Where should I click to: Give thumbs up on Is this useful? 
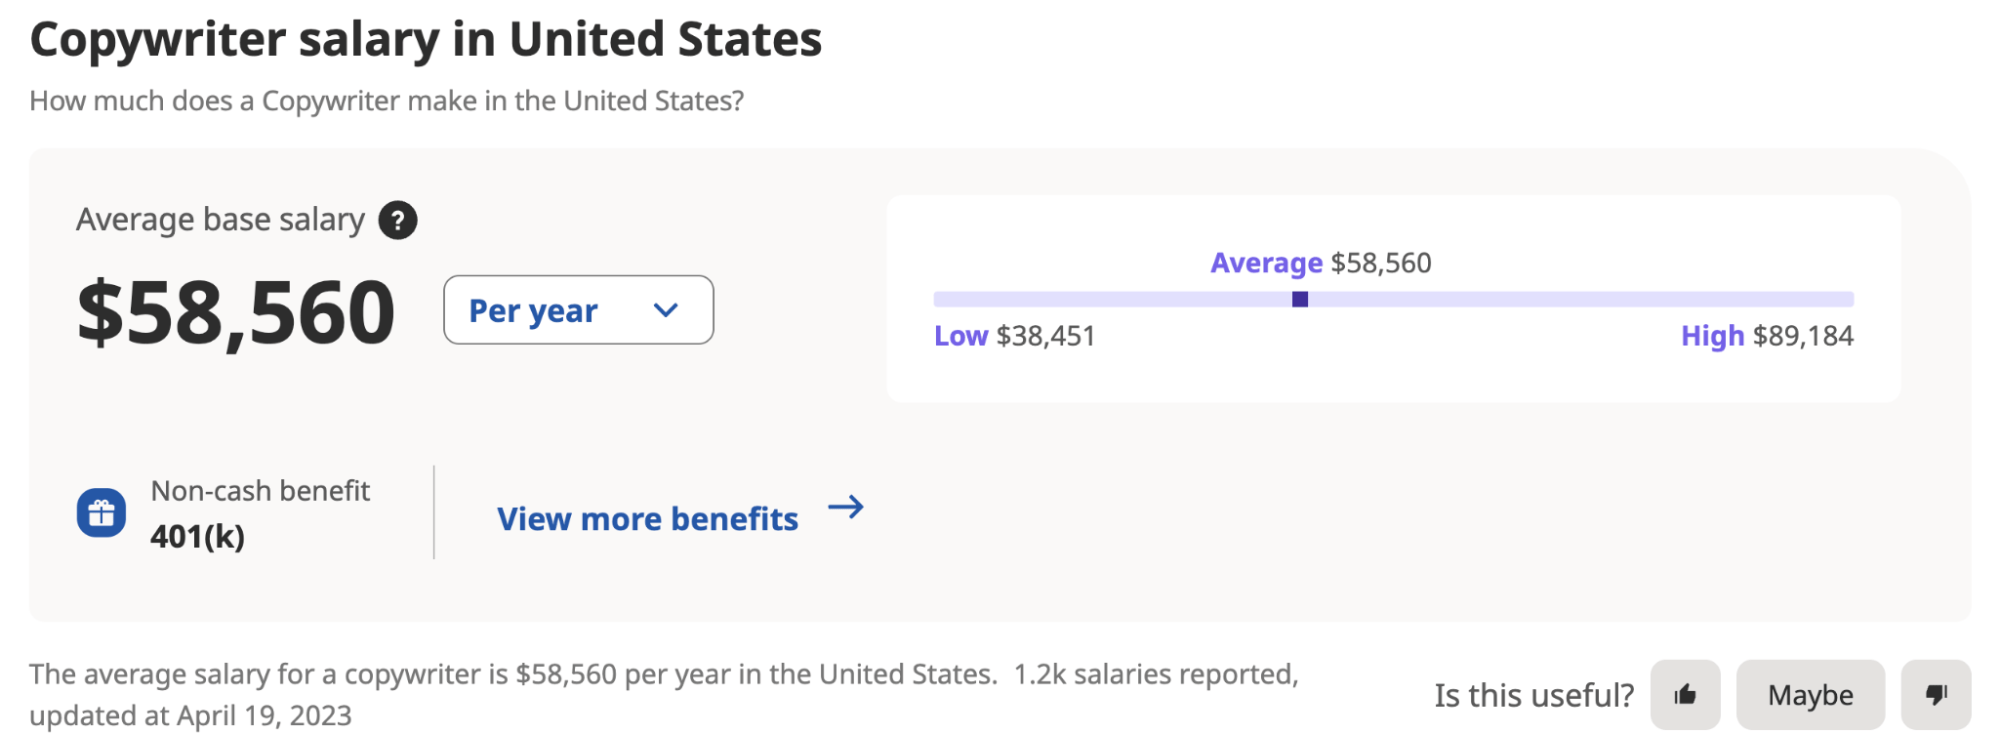[1686, 694]
